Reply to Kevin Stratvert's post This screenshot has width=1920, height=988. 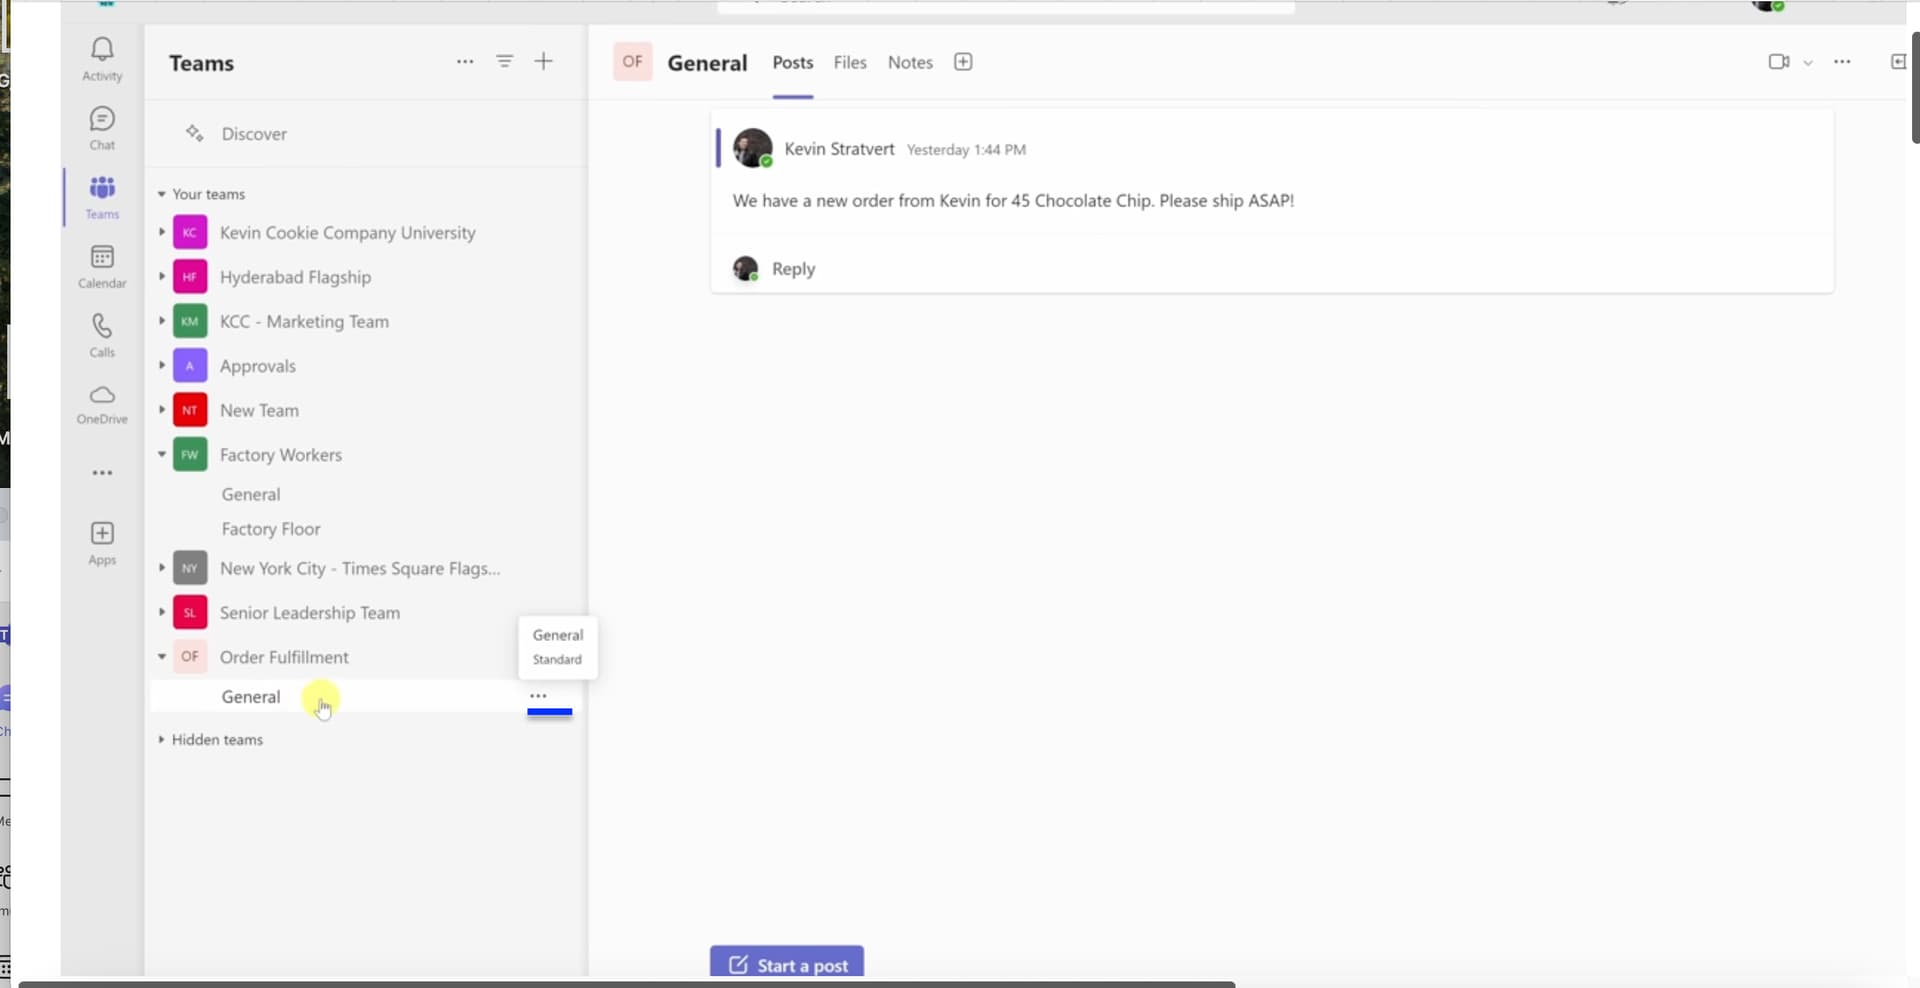click(793, 269)
